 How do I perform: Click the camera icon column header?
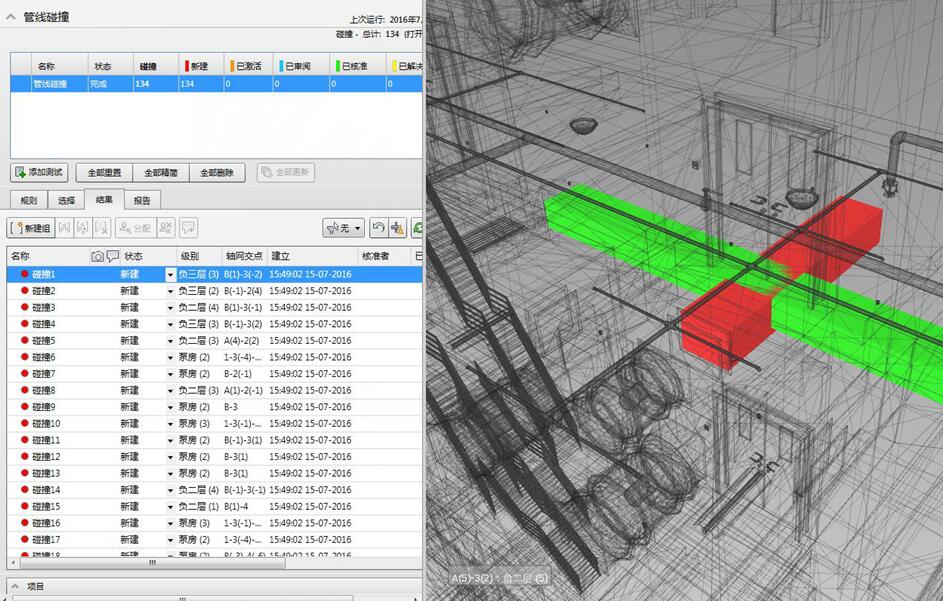point(97,256)
